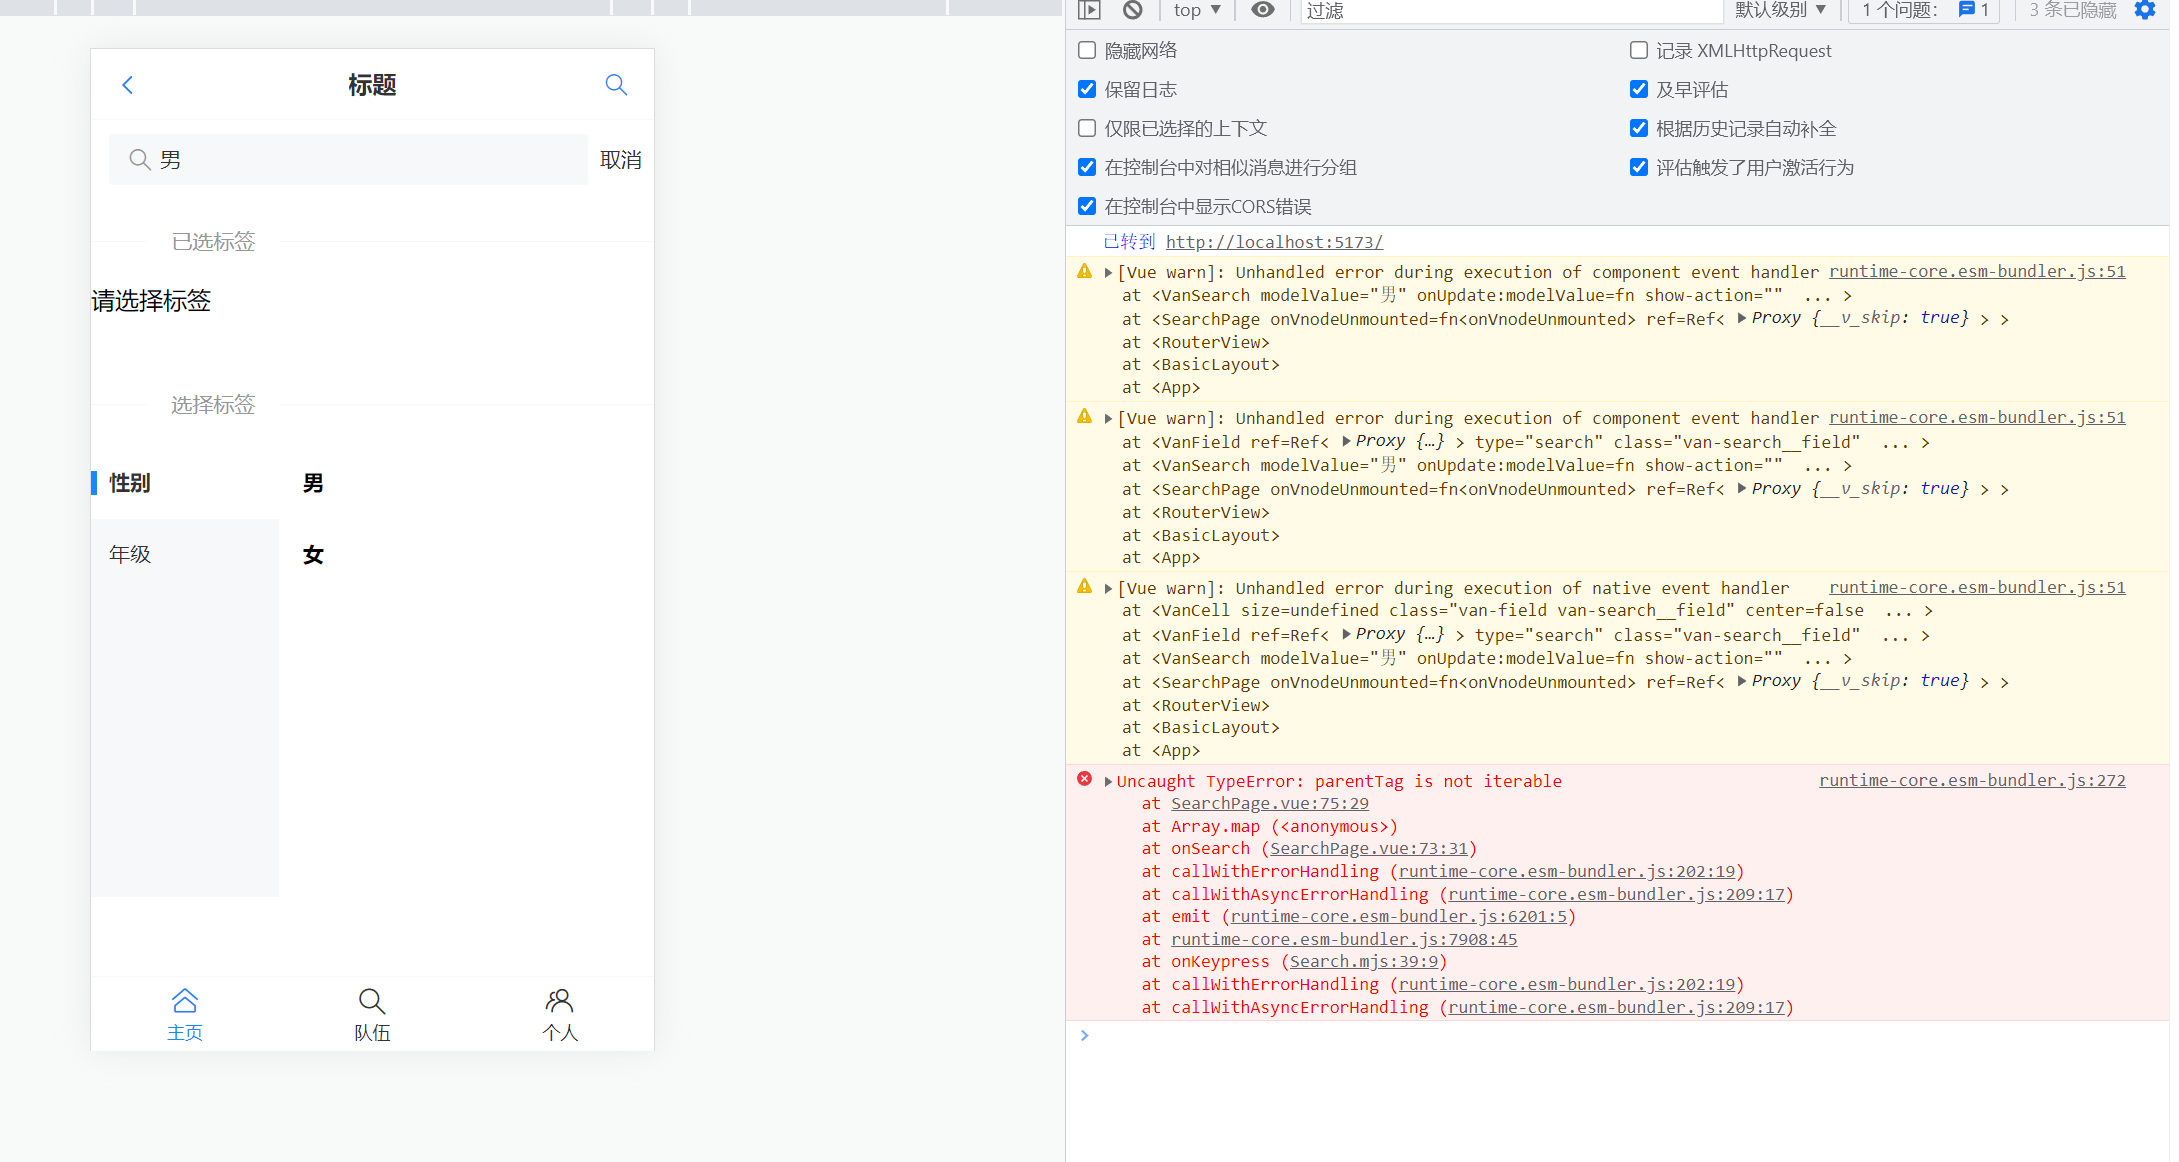Screen dimensions: 2179x1162
Task: Open runtime-core.esm-bundler.js:272 source link
Action: pos(1972,780)
